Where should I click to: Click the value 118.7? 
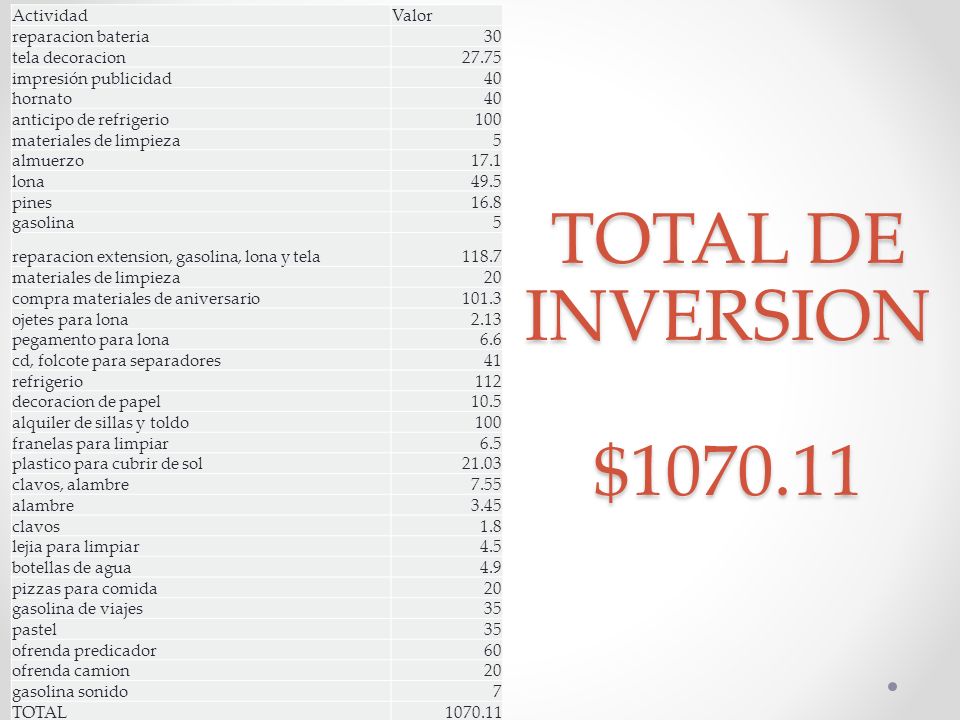(481, 256)
